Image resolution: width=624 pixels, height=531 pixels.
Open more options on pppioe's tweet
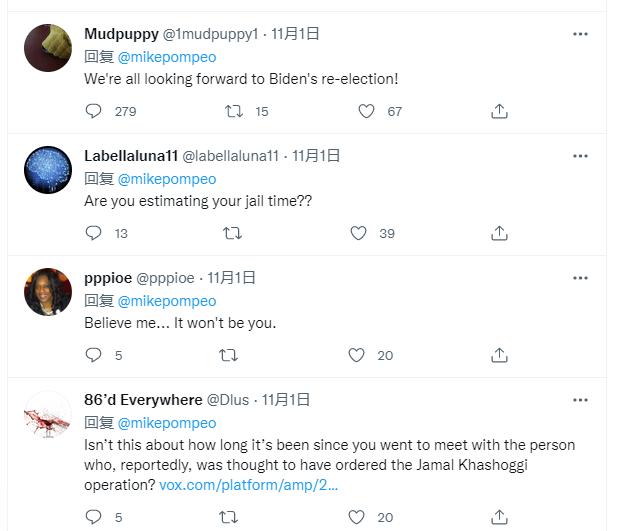pyautogui.click(x=580, y=278)
